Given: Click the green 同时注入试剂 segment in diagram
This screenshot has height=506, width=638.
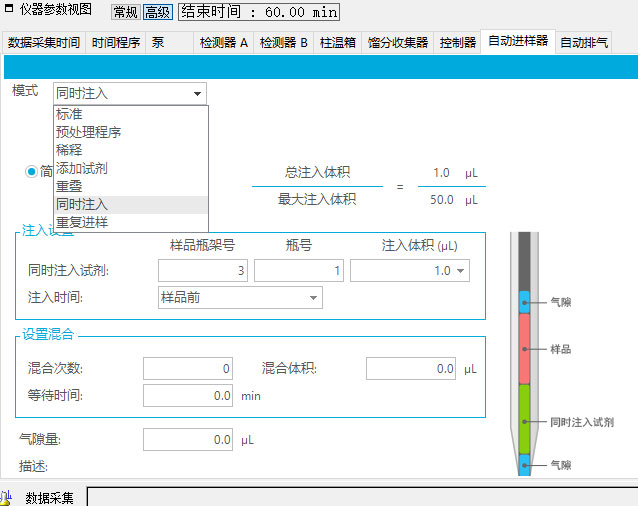Looking at the screenshot, I should tap(524, 419).
